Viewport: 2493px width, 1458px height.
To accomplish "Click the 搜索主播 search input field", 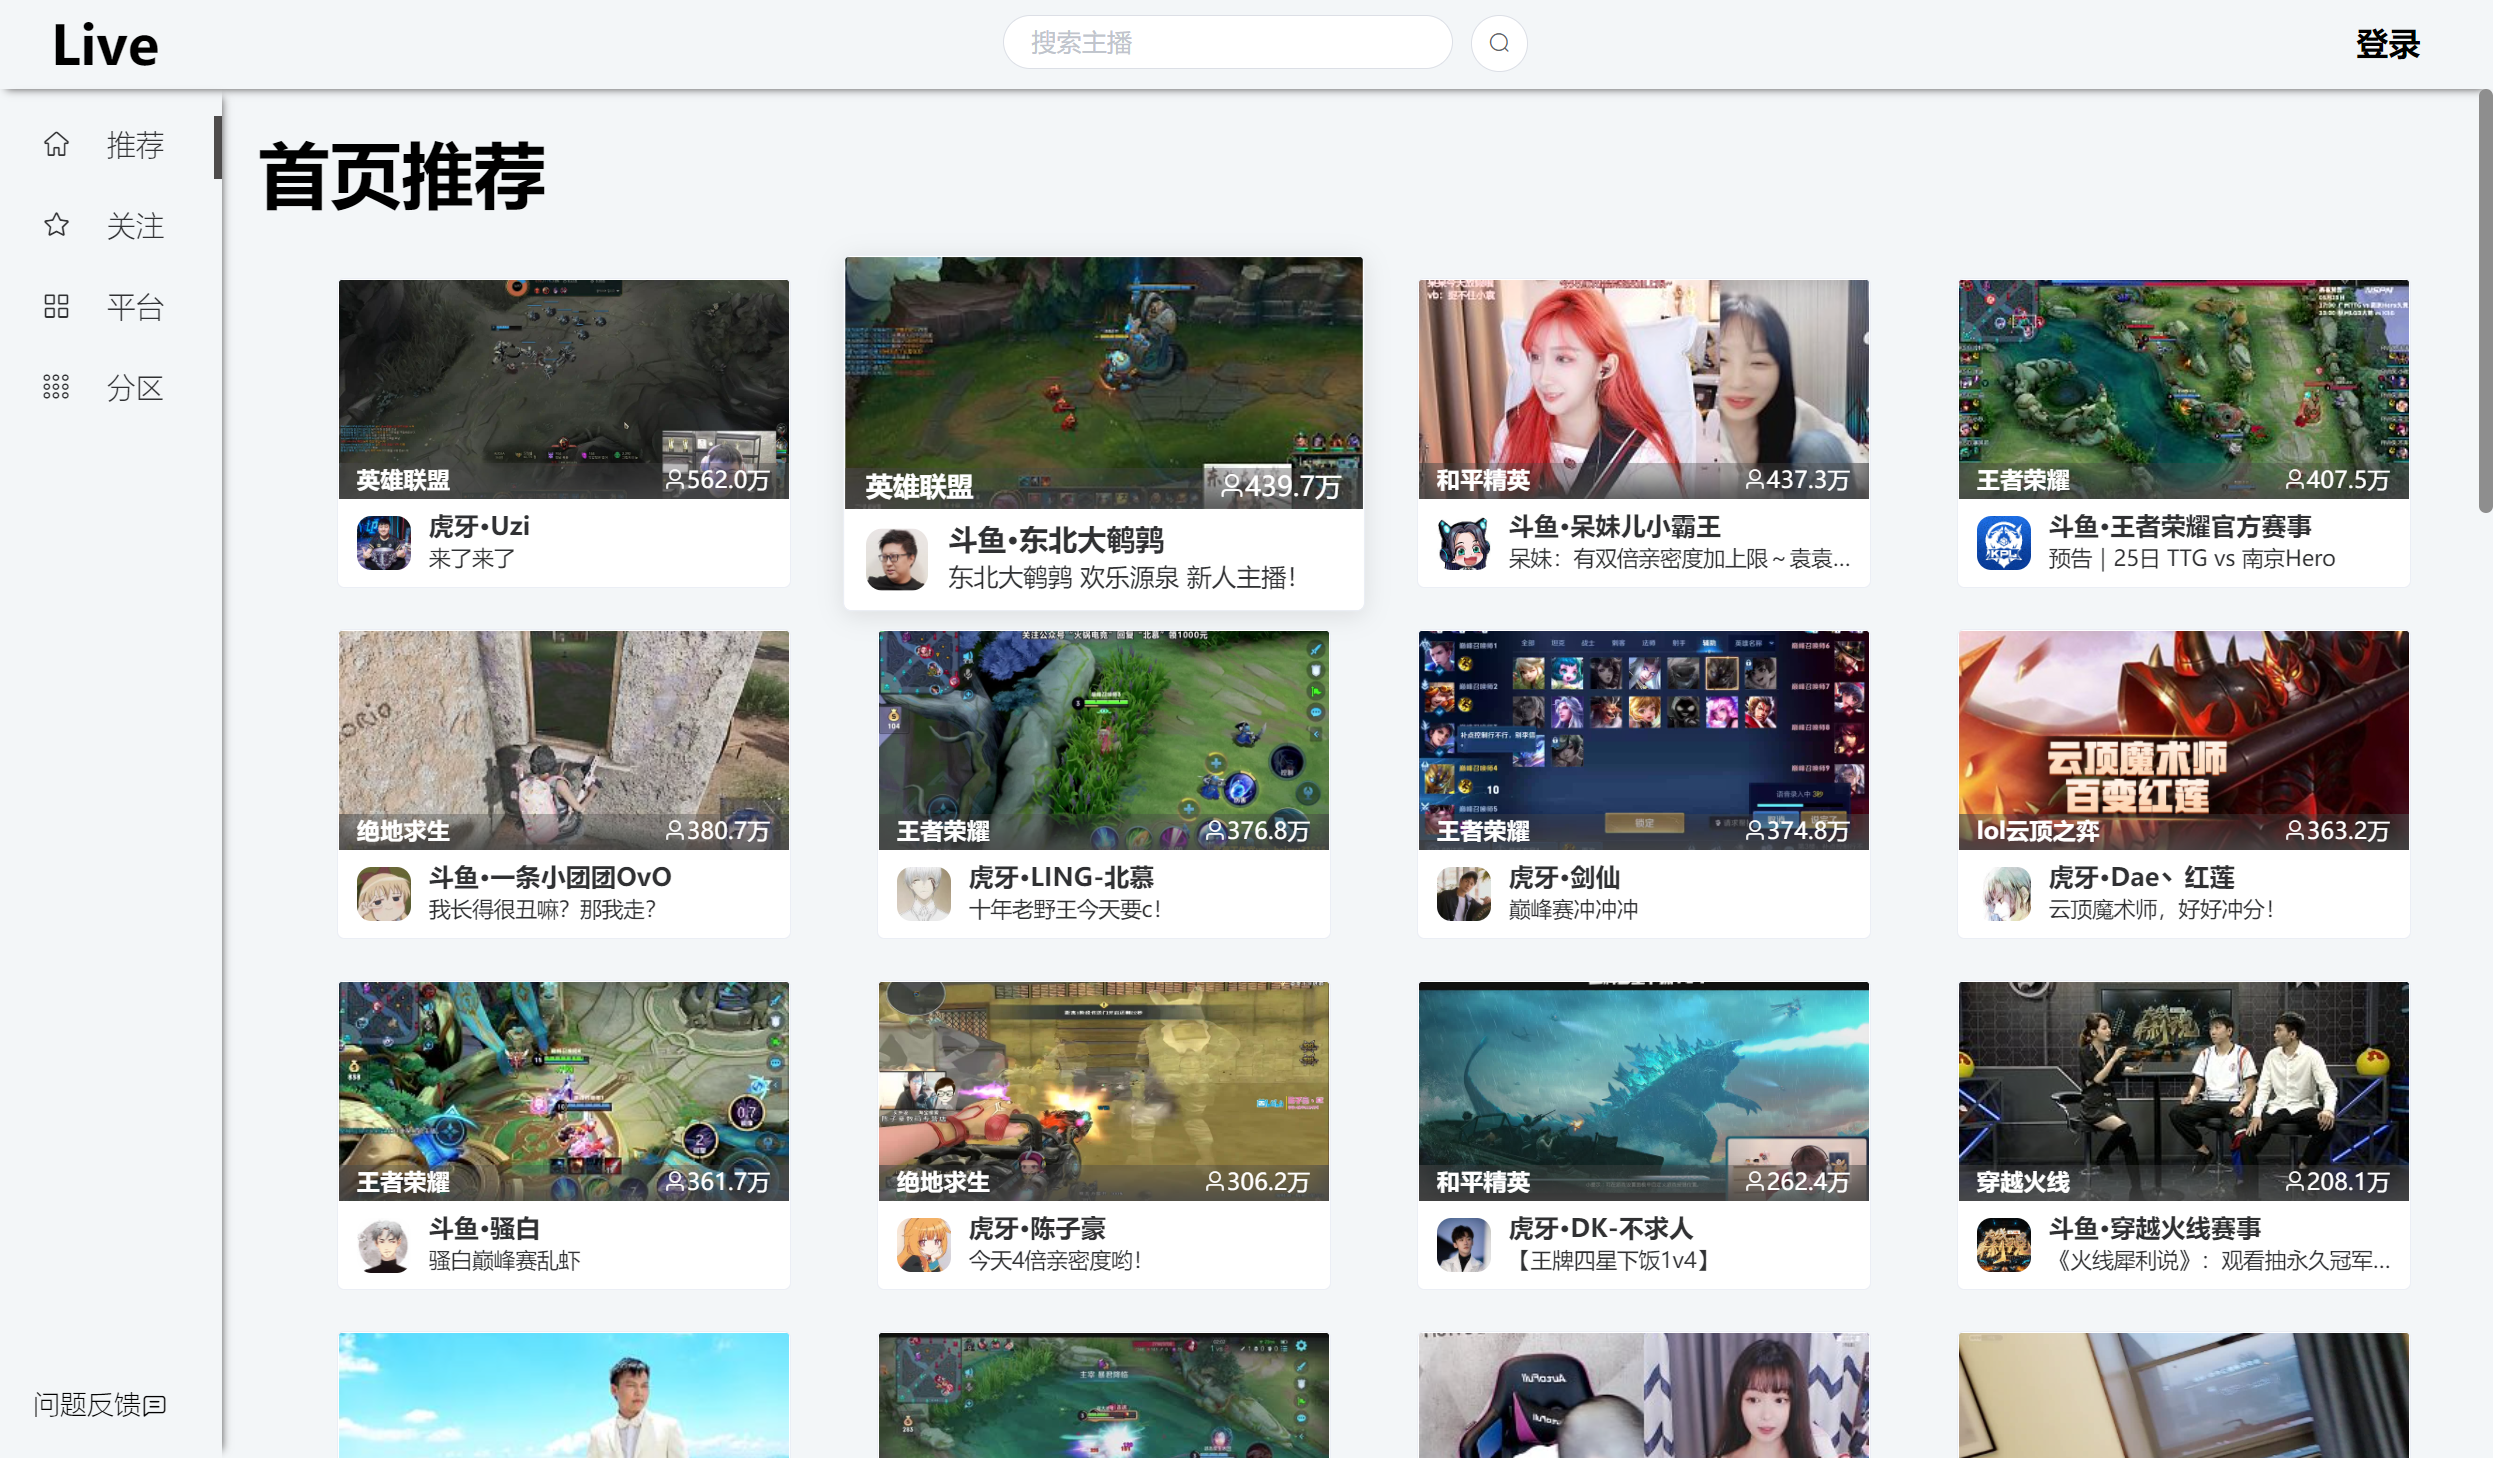I will click(1227, 43).
